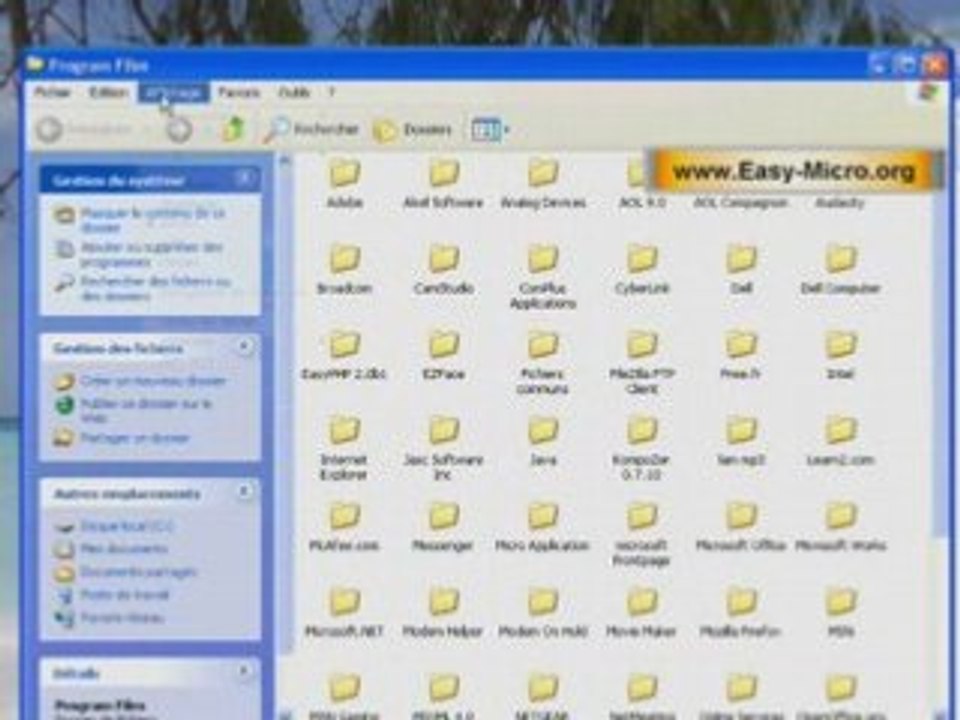The height and width of the screenshot is (720, 960).
Task: Open the Movie Maker folder
Action: (x=642, y=612)
